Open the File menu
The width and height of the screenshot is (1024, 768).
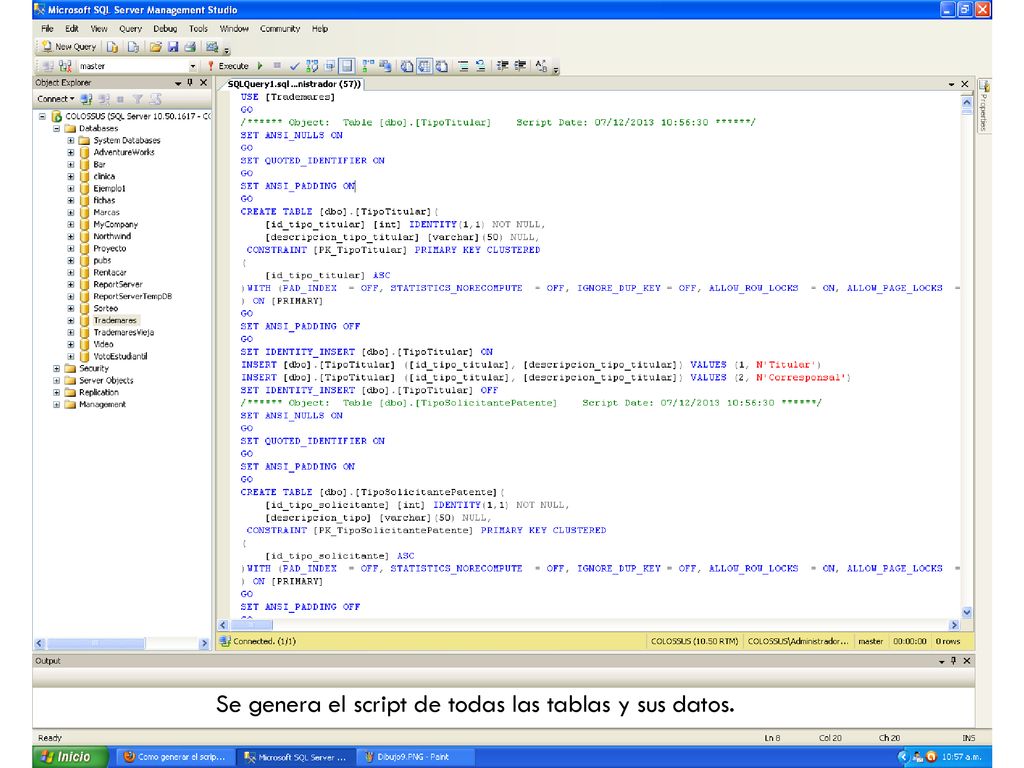click(47, 29)
